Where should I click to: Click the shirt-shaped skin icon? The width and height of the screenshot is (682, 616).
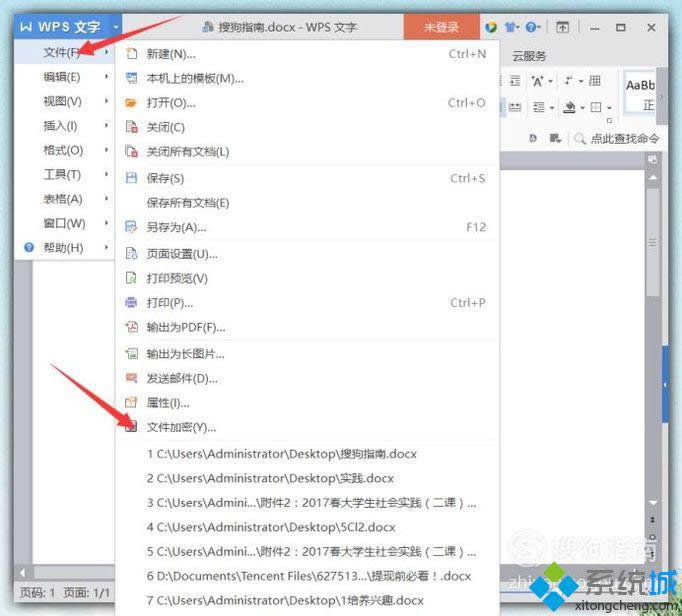click(509, 27)
